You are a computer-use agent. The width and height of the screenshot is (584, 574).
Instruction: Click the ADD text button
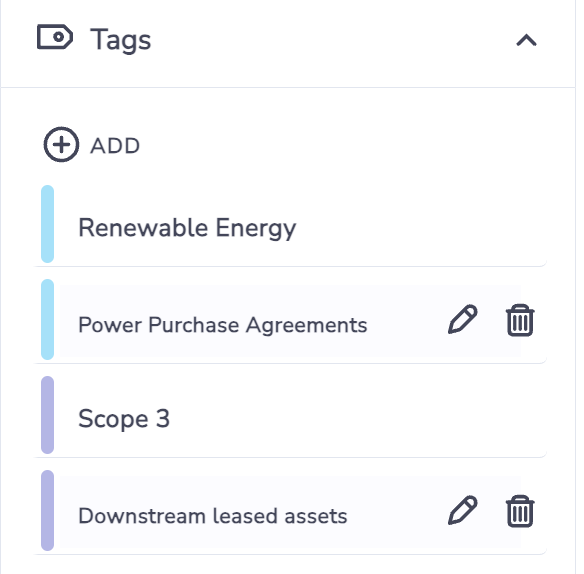point(115,146)
